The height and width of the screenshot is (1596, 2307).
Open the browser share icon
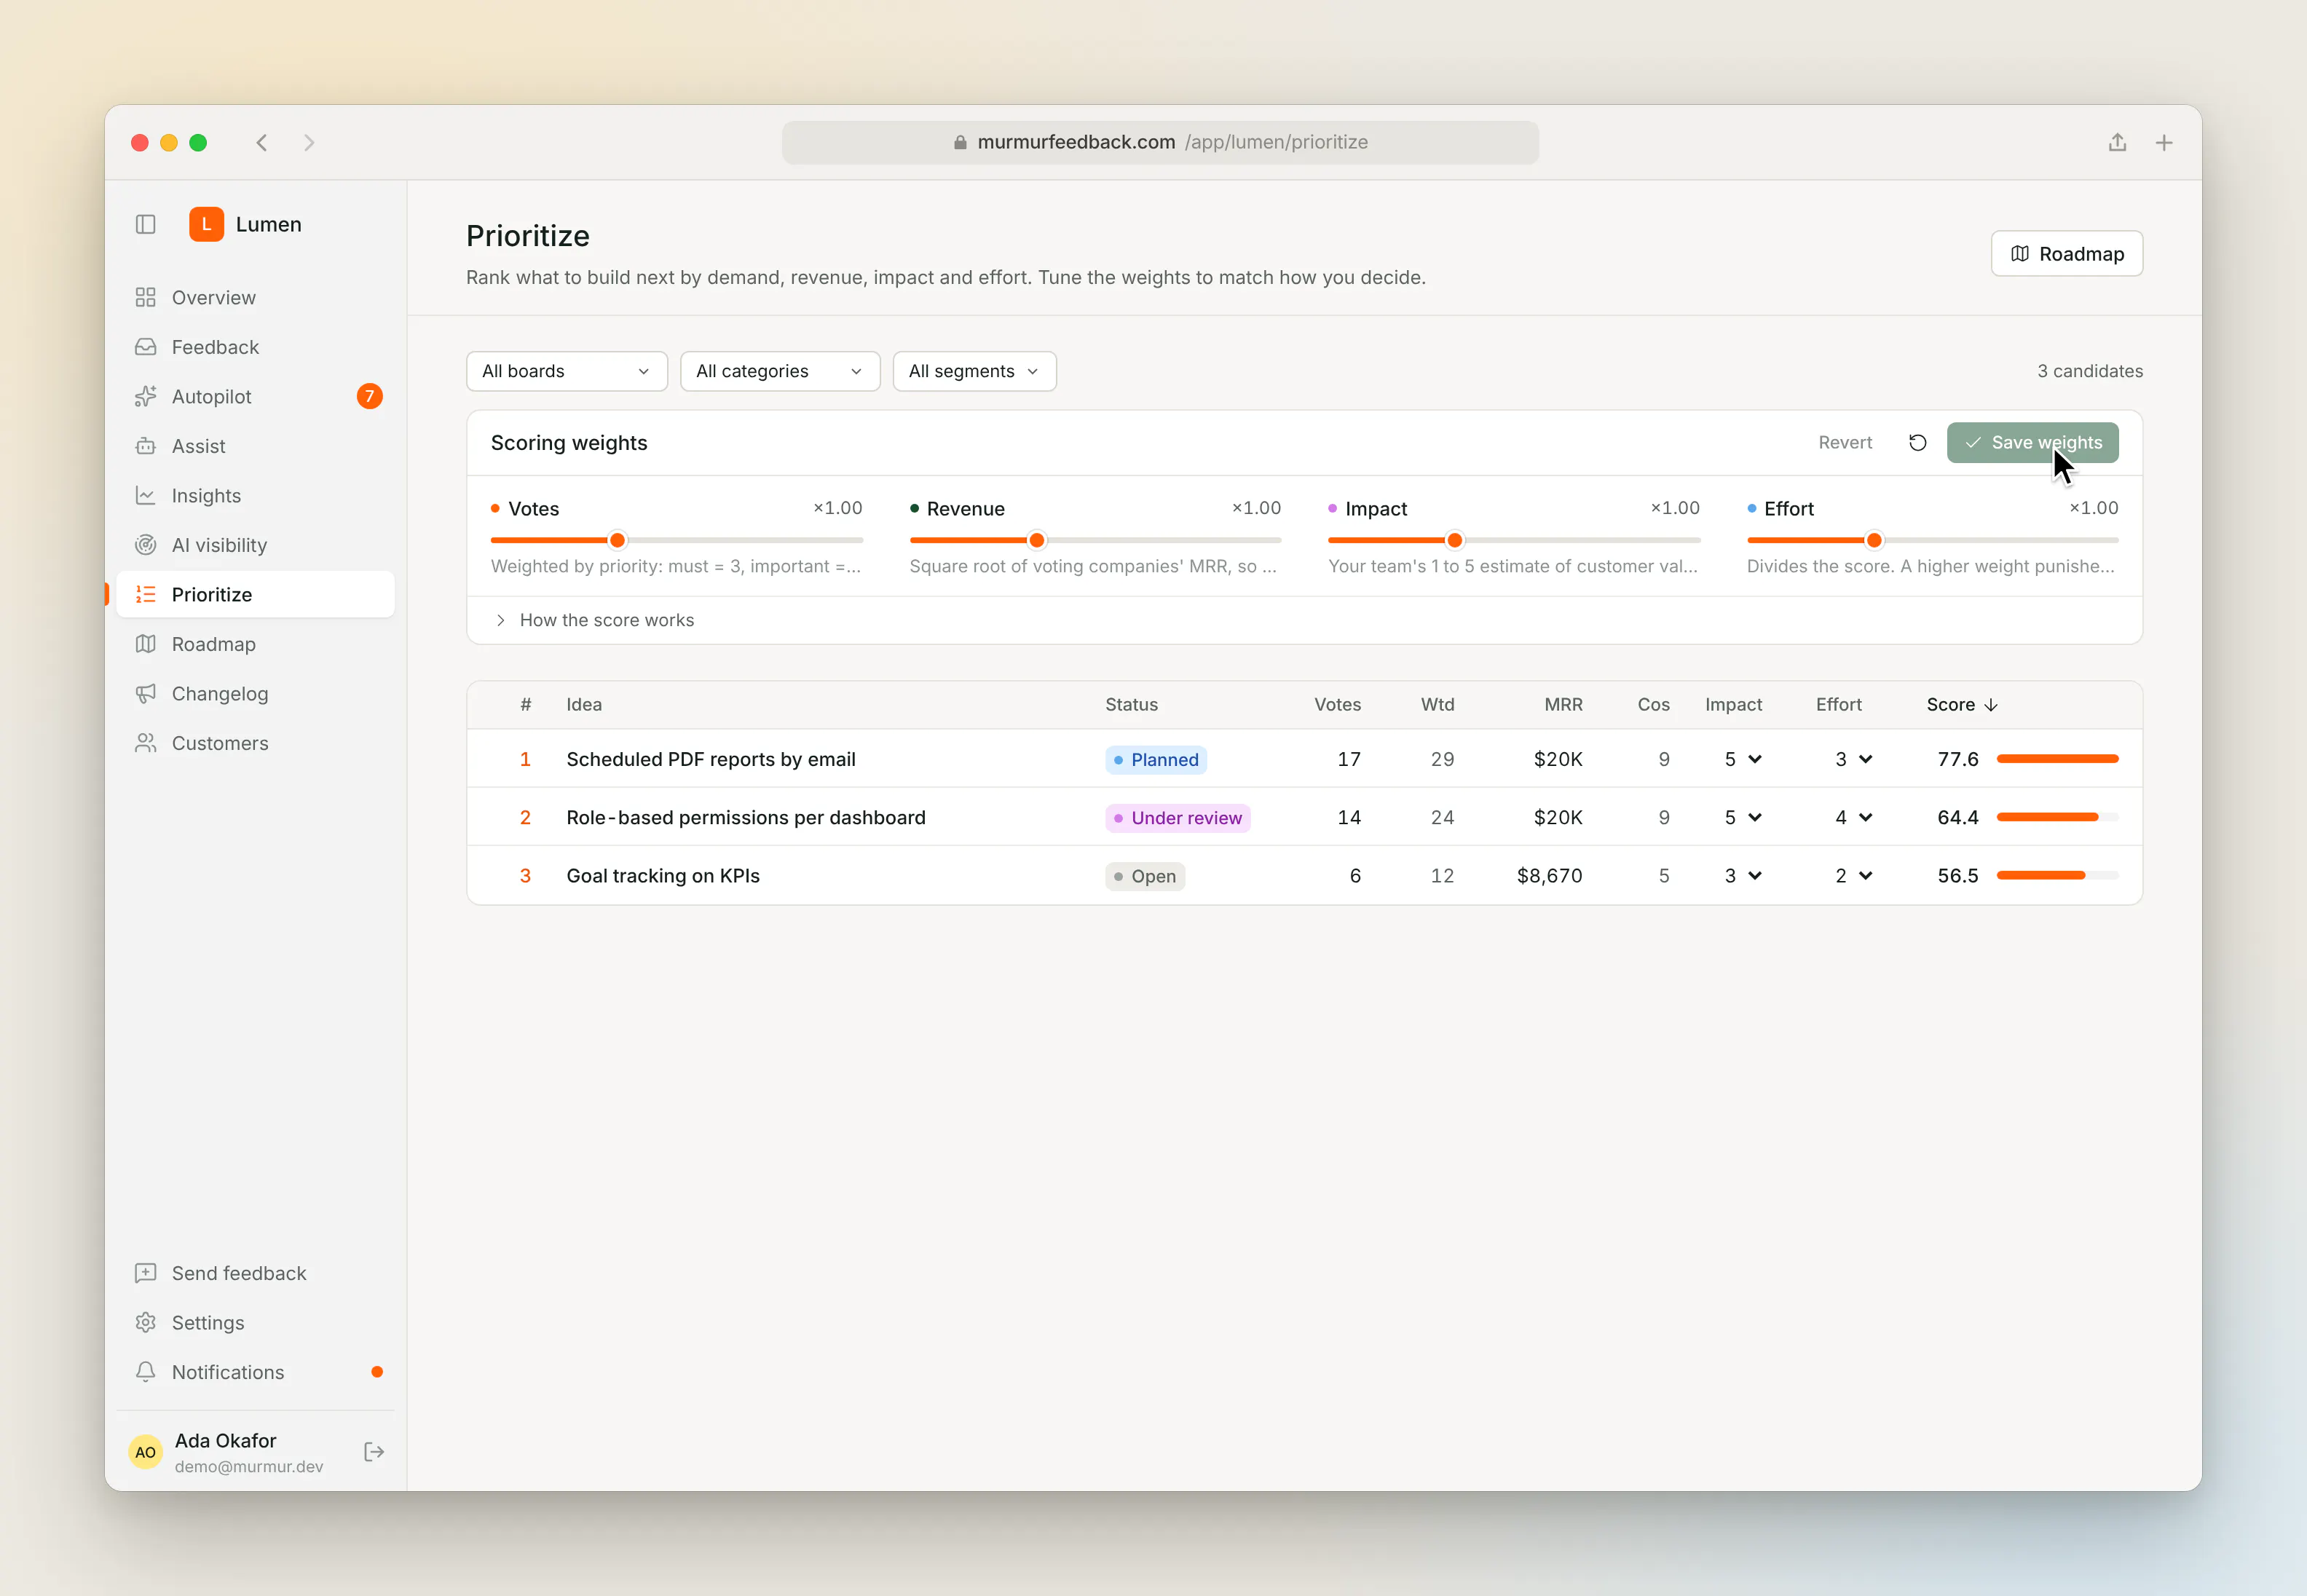click(x=2117, y=143)
